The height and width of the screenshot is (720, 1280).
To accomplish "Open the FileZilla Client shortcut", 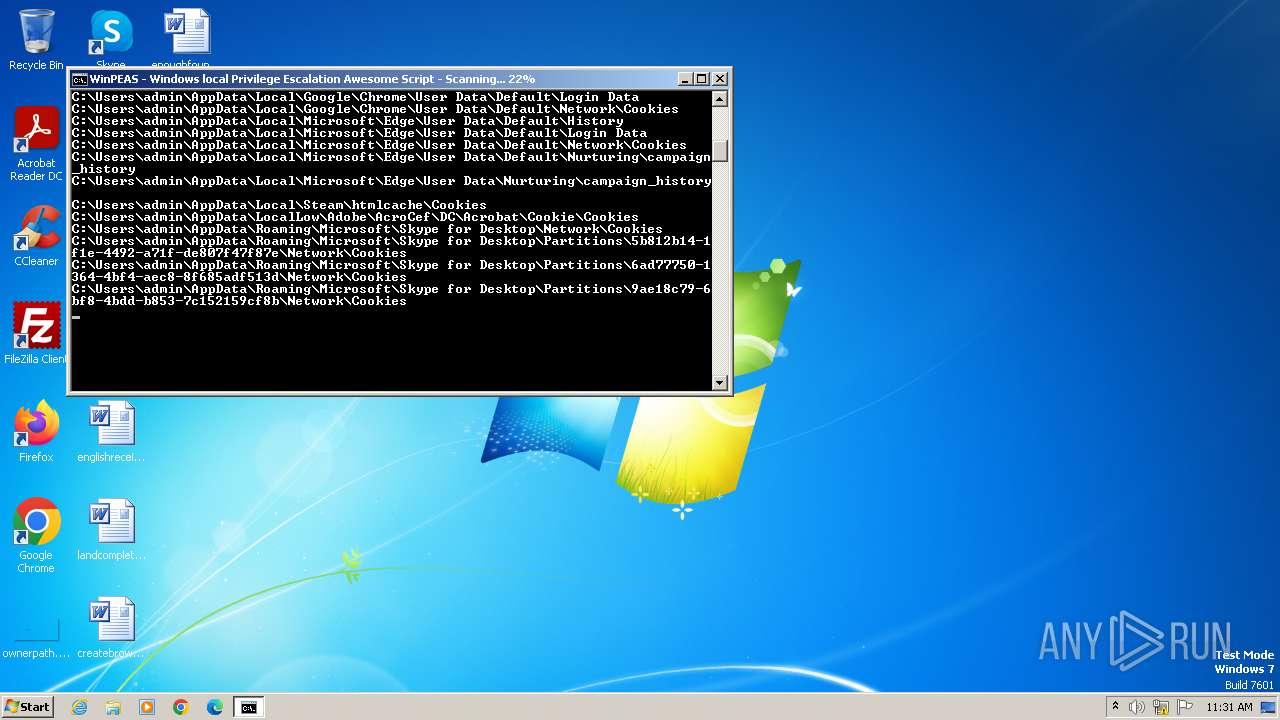I will (36, 334).
